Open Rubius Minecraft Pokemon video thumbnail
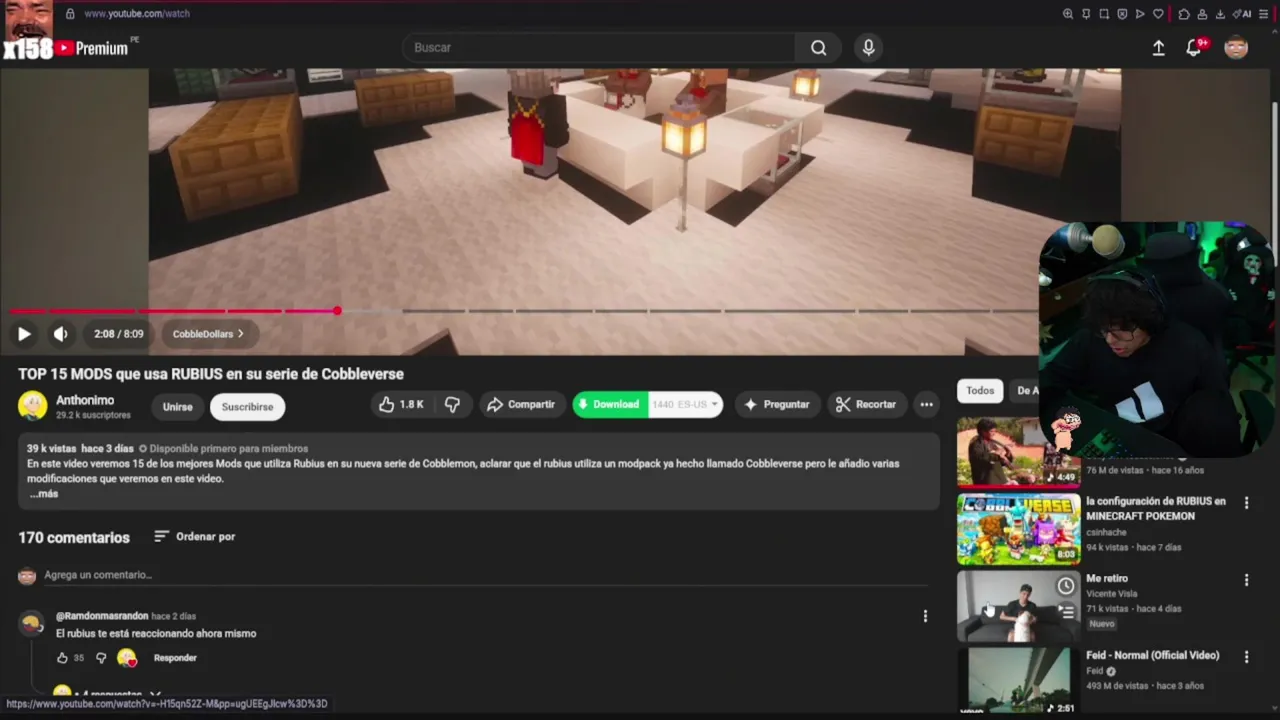The image size is (1280, 720). coord(1018,529)
